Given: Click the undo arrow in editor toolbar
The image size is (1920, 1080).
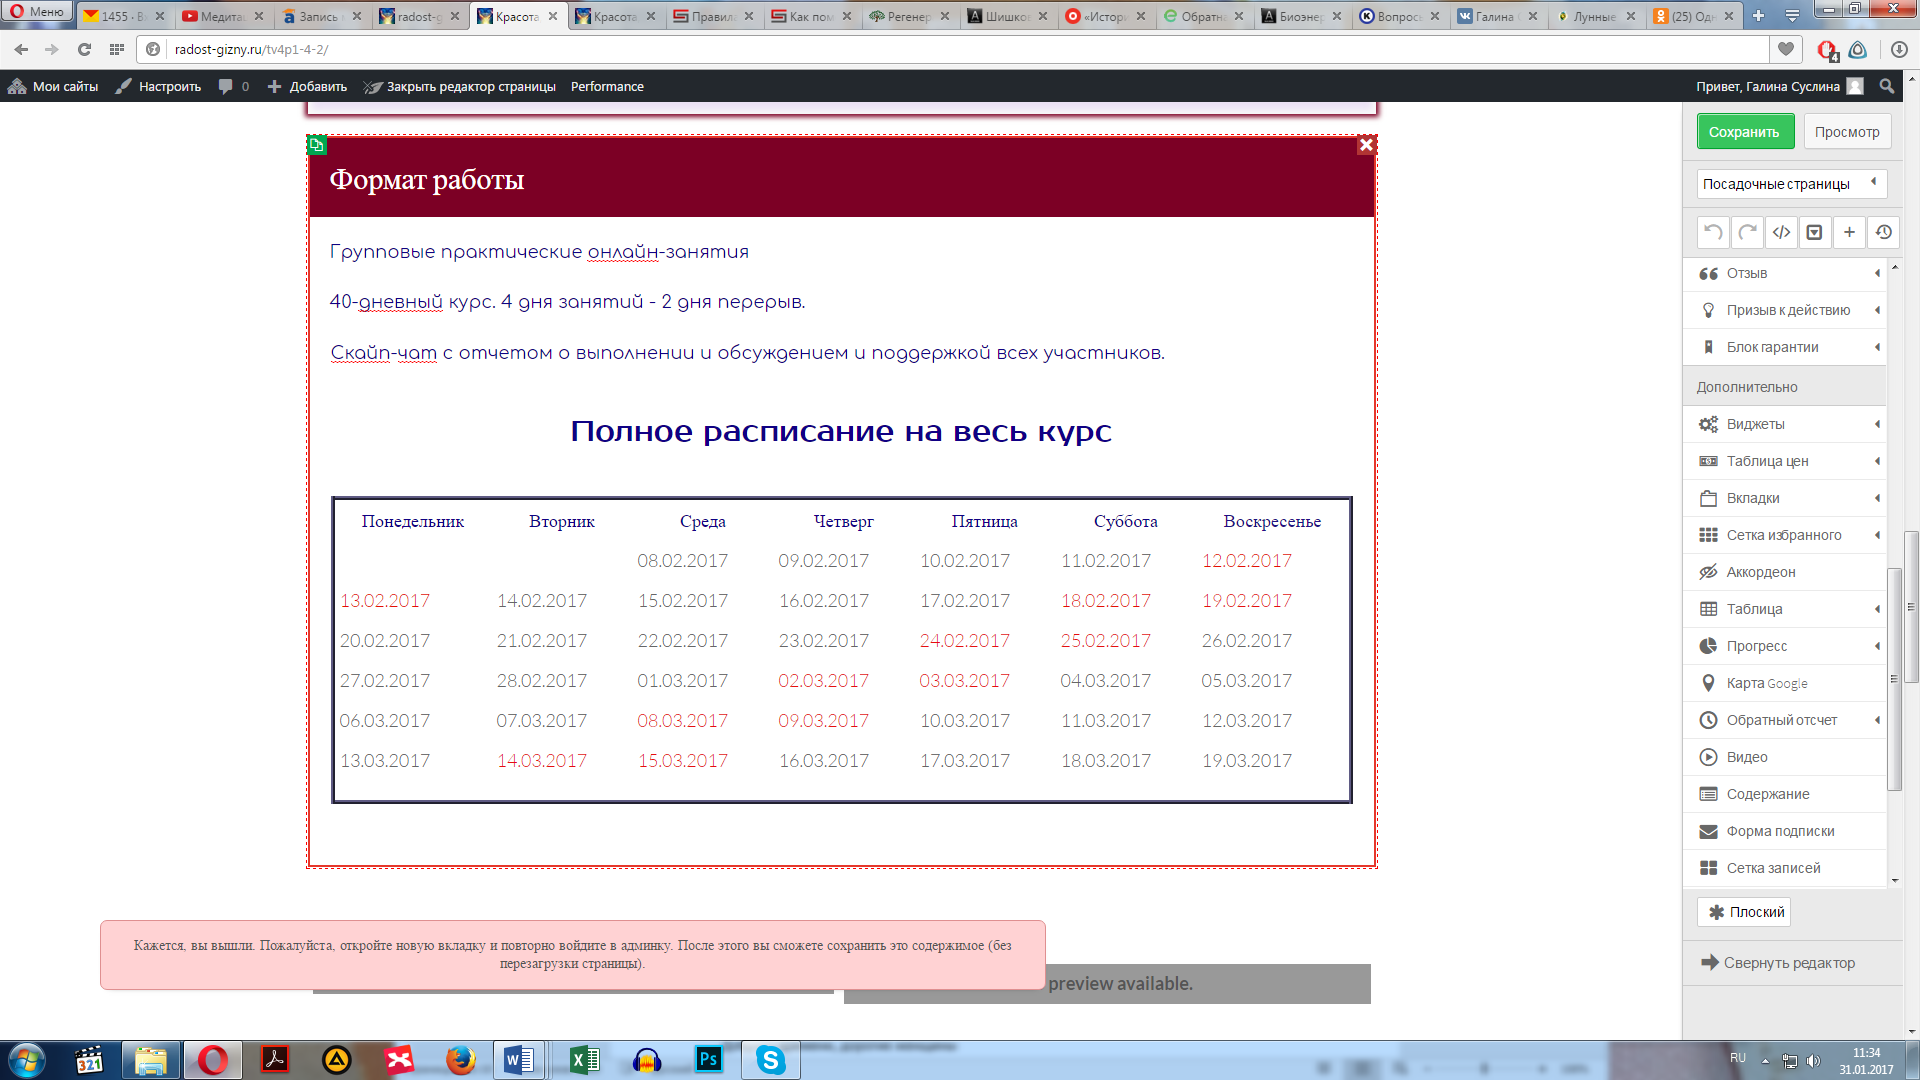Looking at the screenshot, I should tap(1713, 232).
